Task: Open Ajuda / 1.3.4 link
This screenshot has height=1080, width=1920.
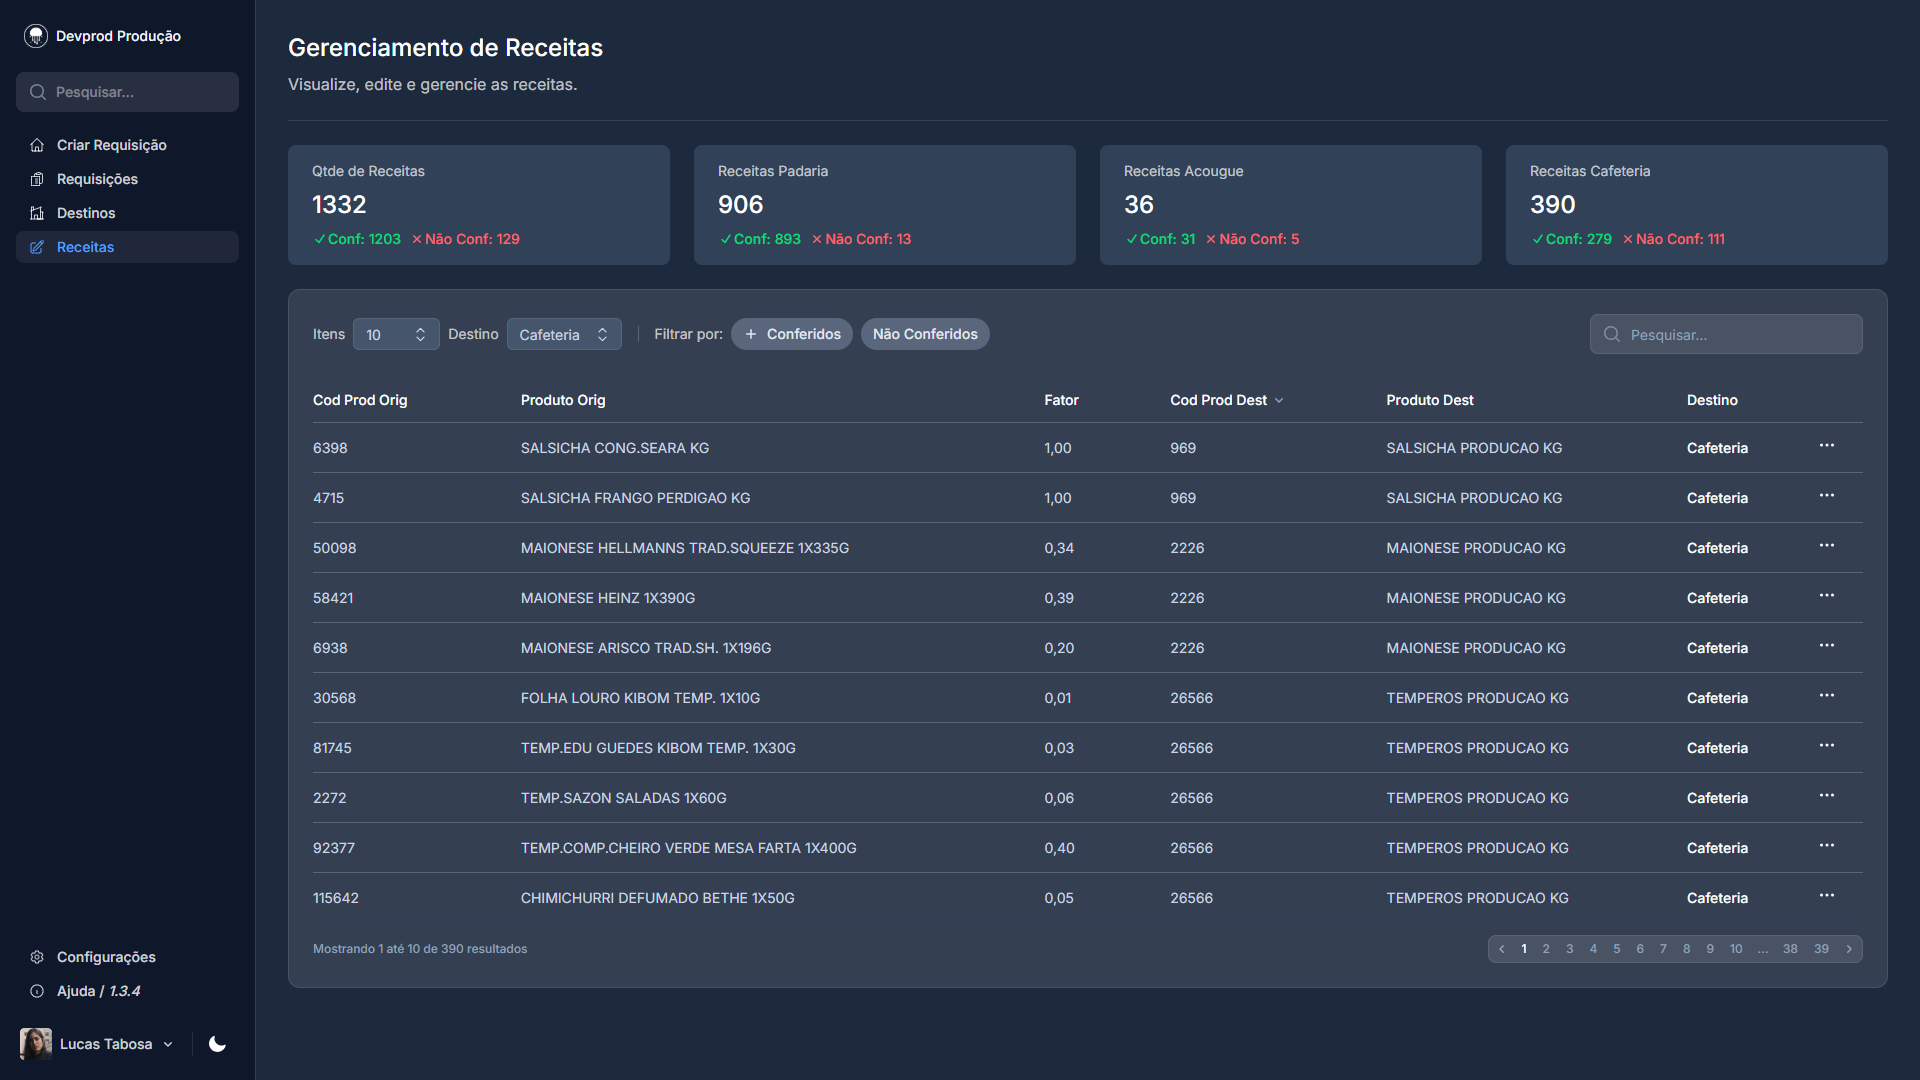Action: (98, 991)
